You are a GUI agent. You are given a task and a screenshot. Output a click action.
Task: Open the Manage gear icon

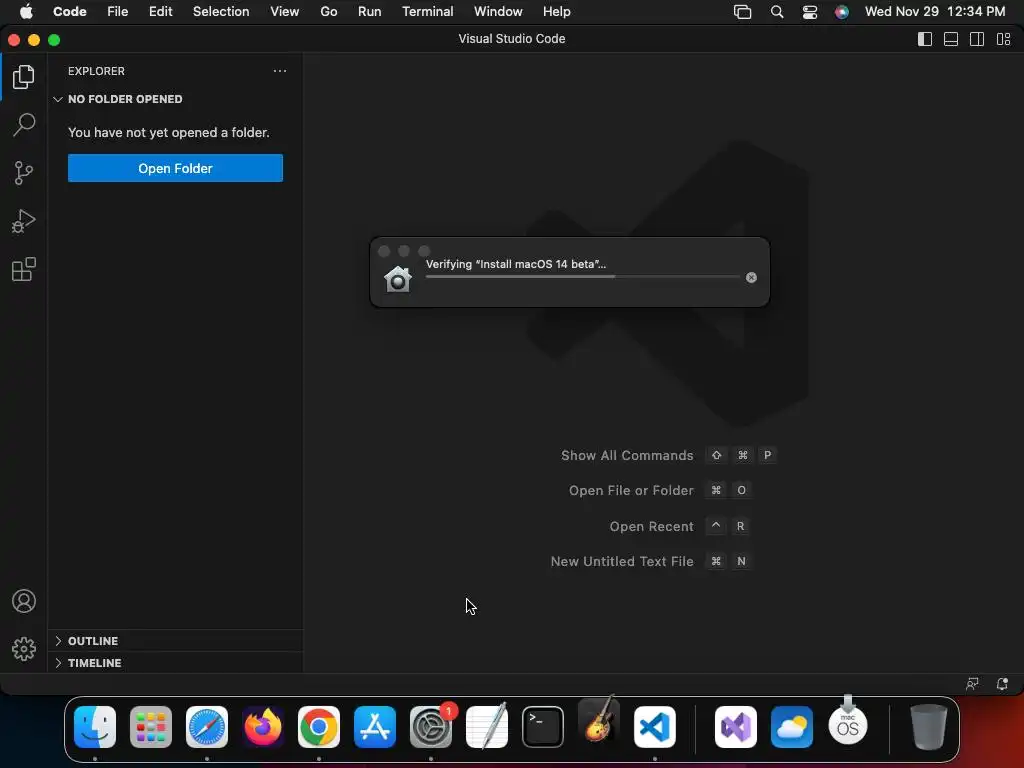pyautogui.click(x=24, y=649)
